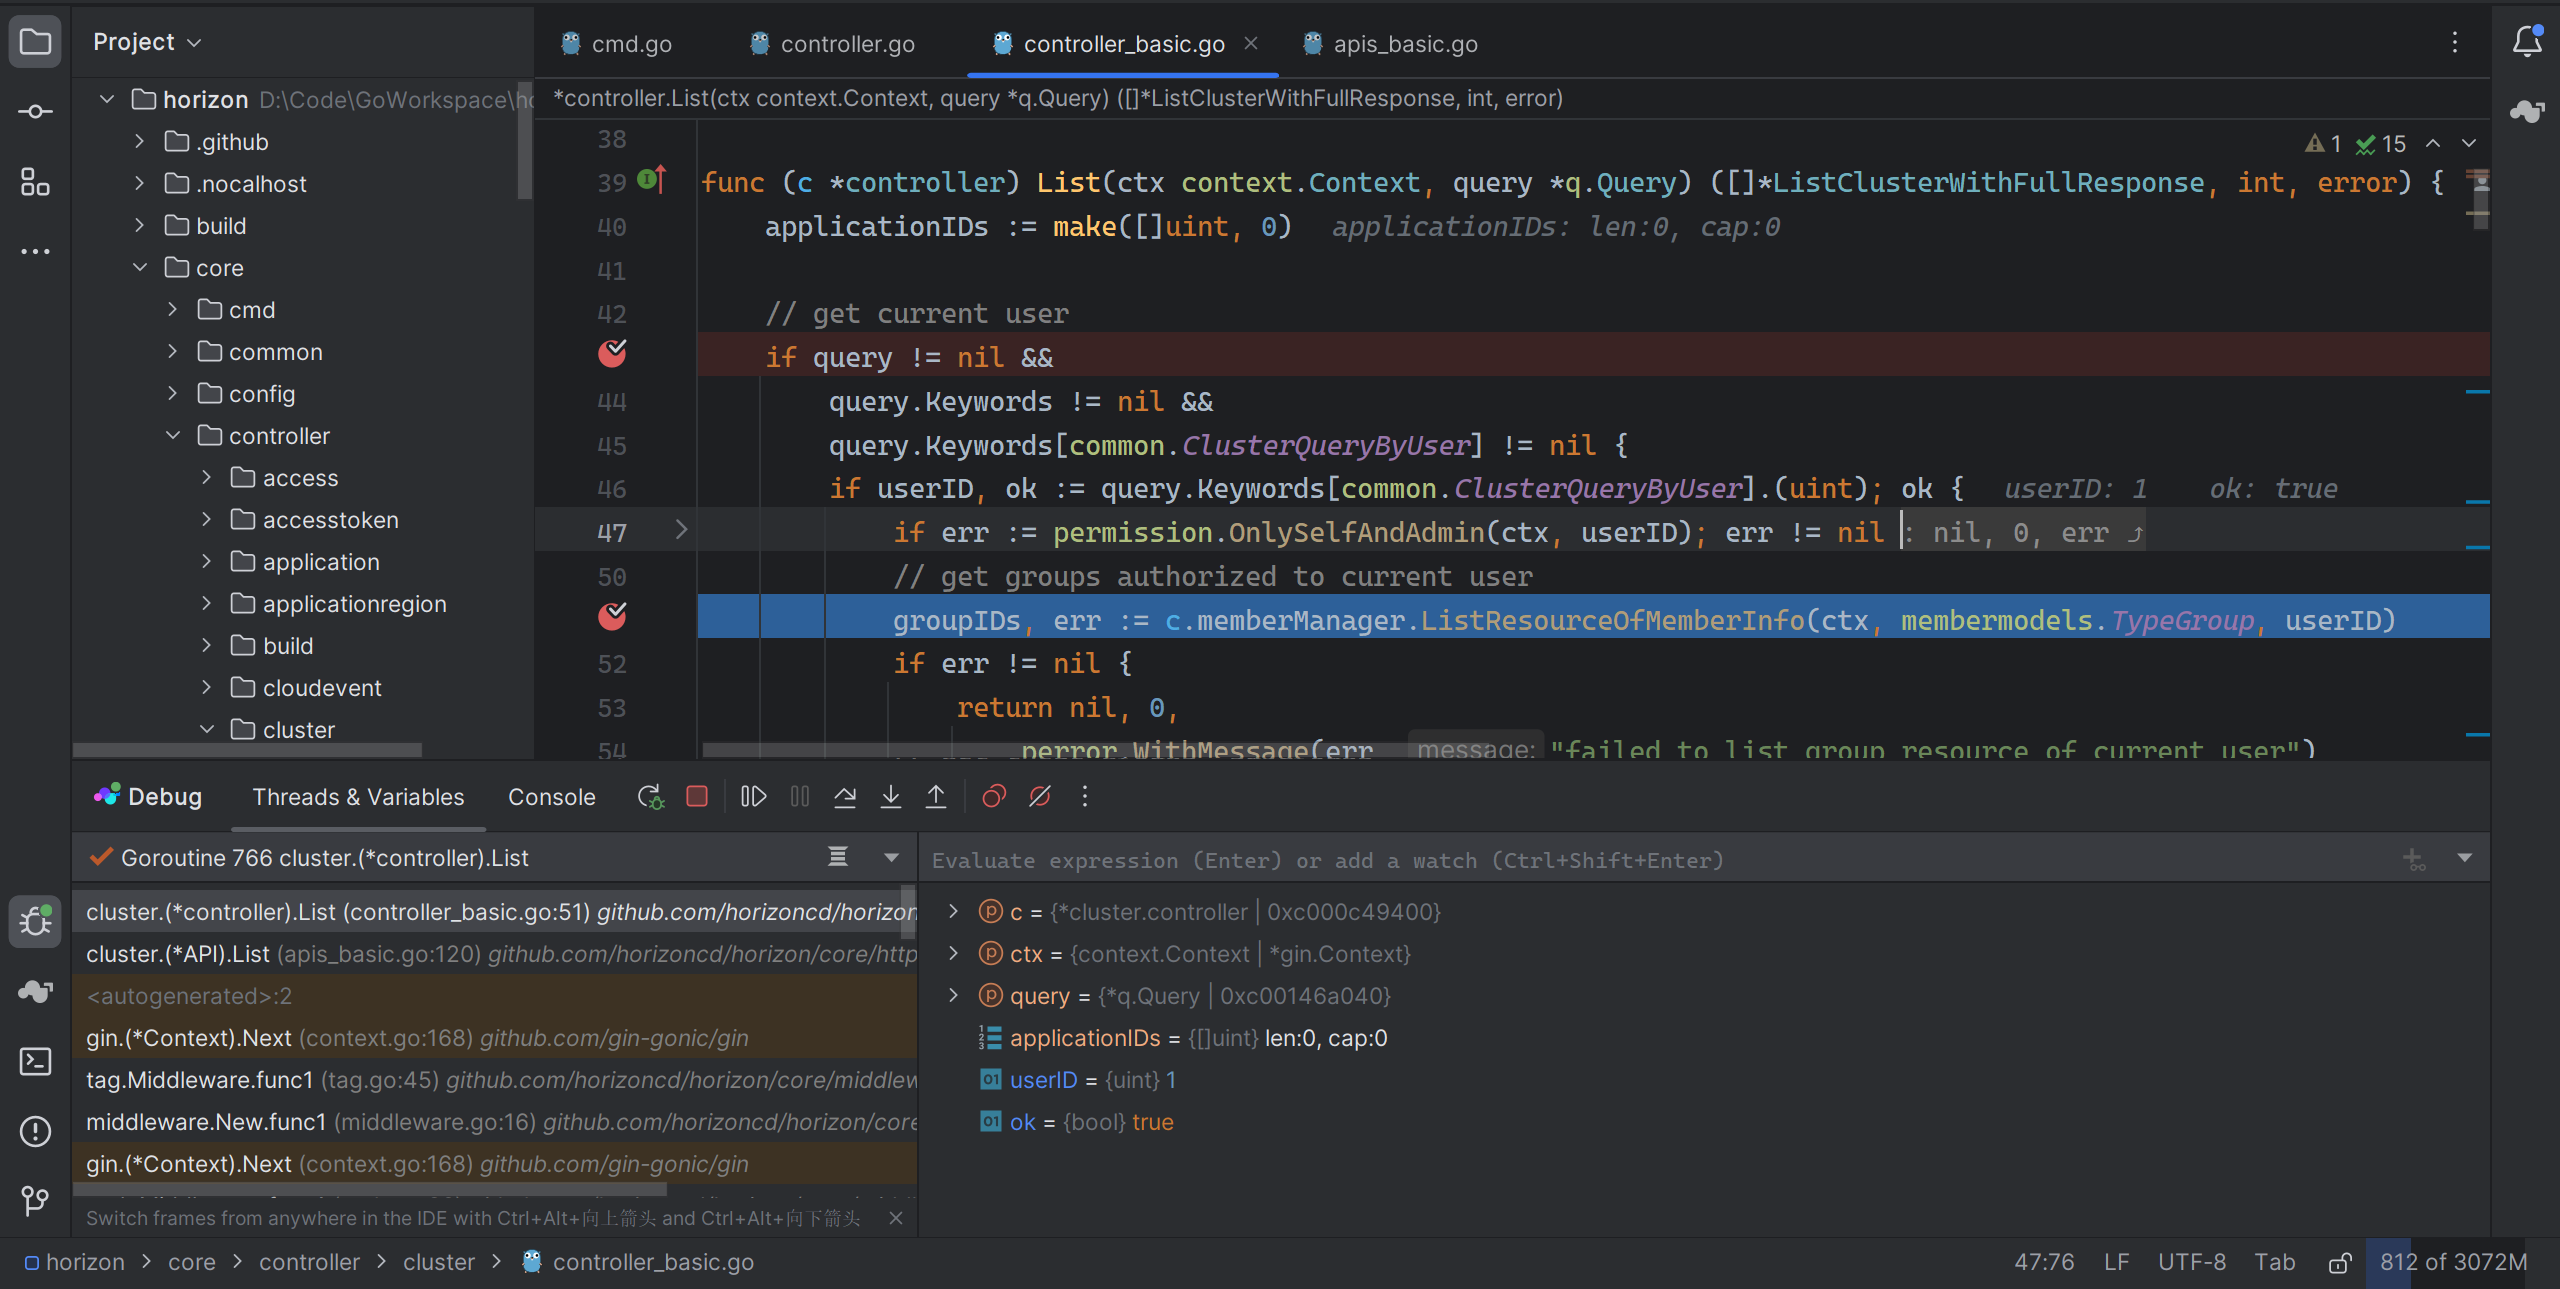Collapse the controller folder
The width and height of the screenshot is (2560, 1289).
click(x=173, y=435)
